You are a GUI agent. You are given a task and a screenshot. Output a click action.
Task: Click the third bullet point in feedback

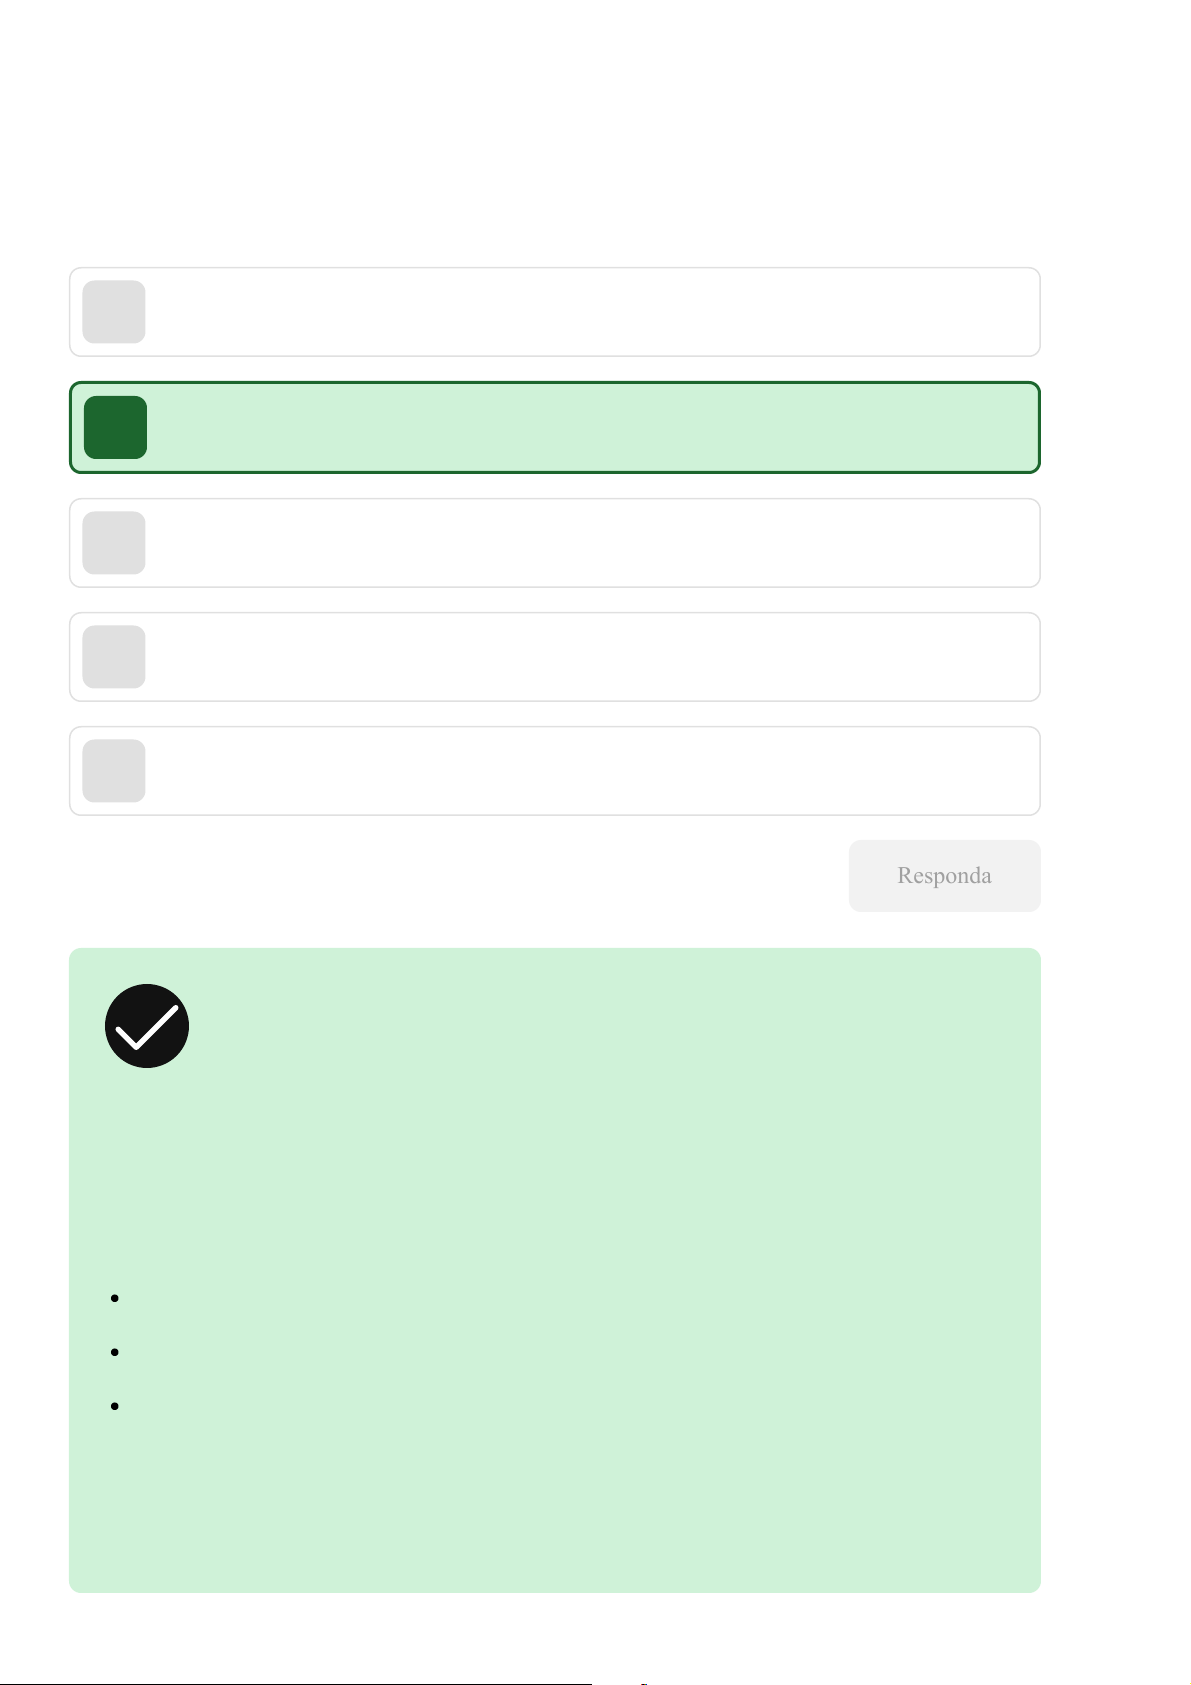point(116,1406)
